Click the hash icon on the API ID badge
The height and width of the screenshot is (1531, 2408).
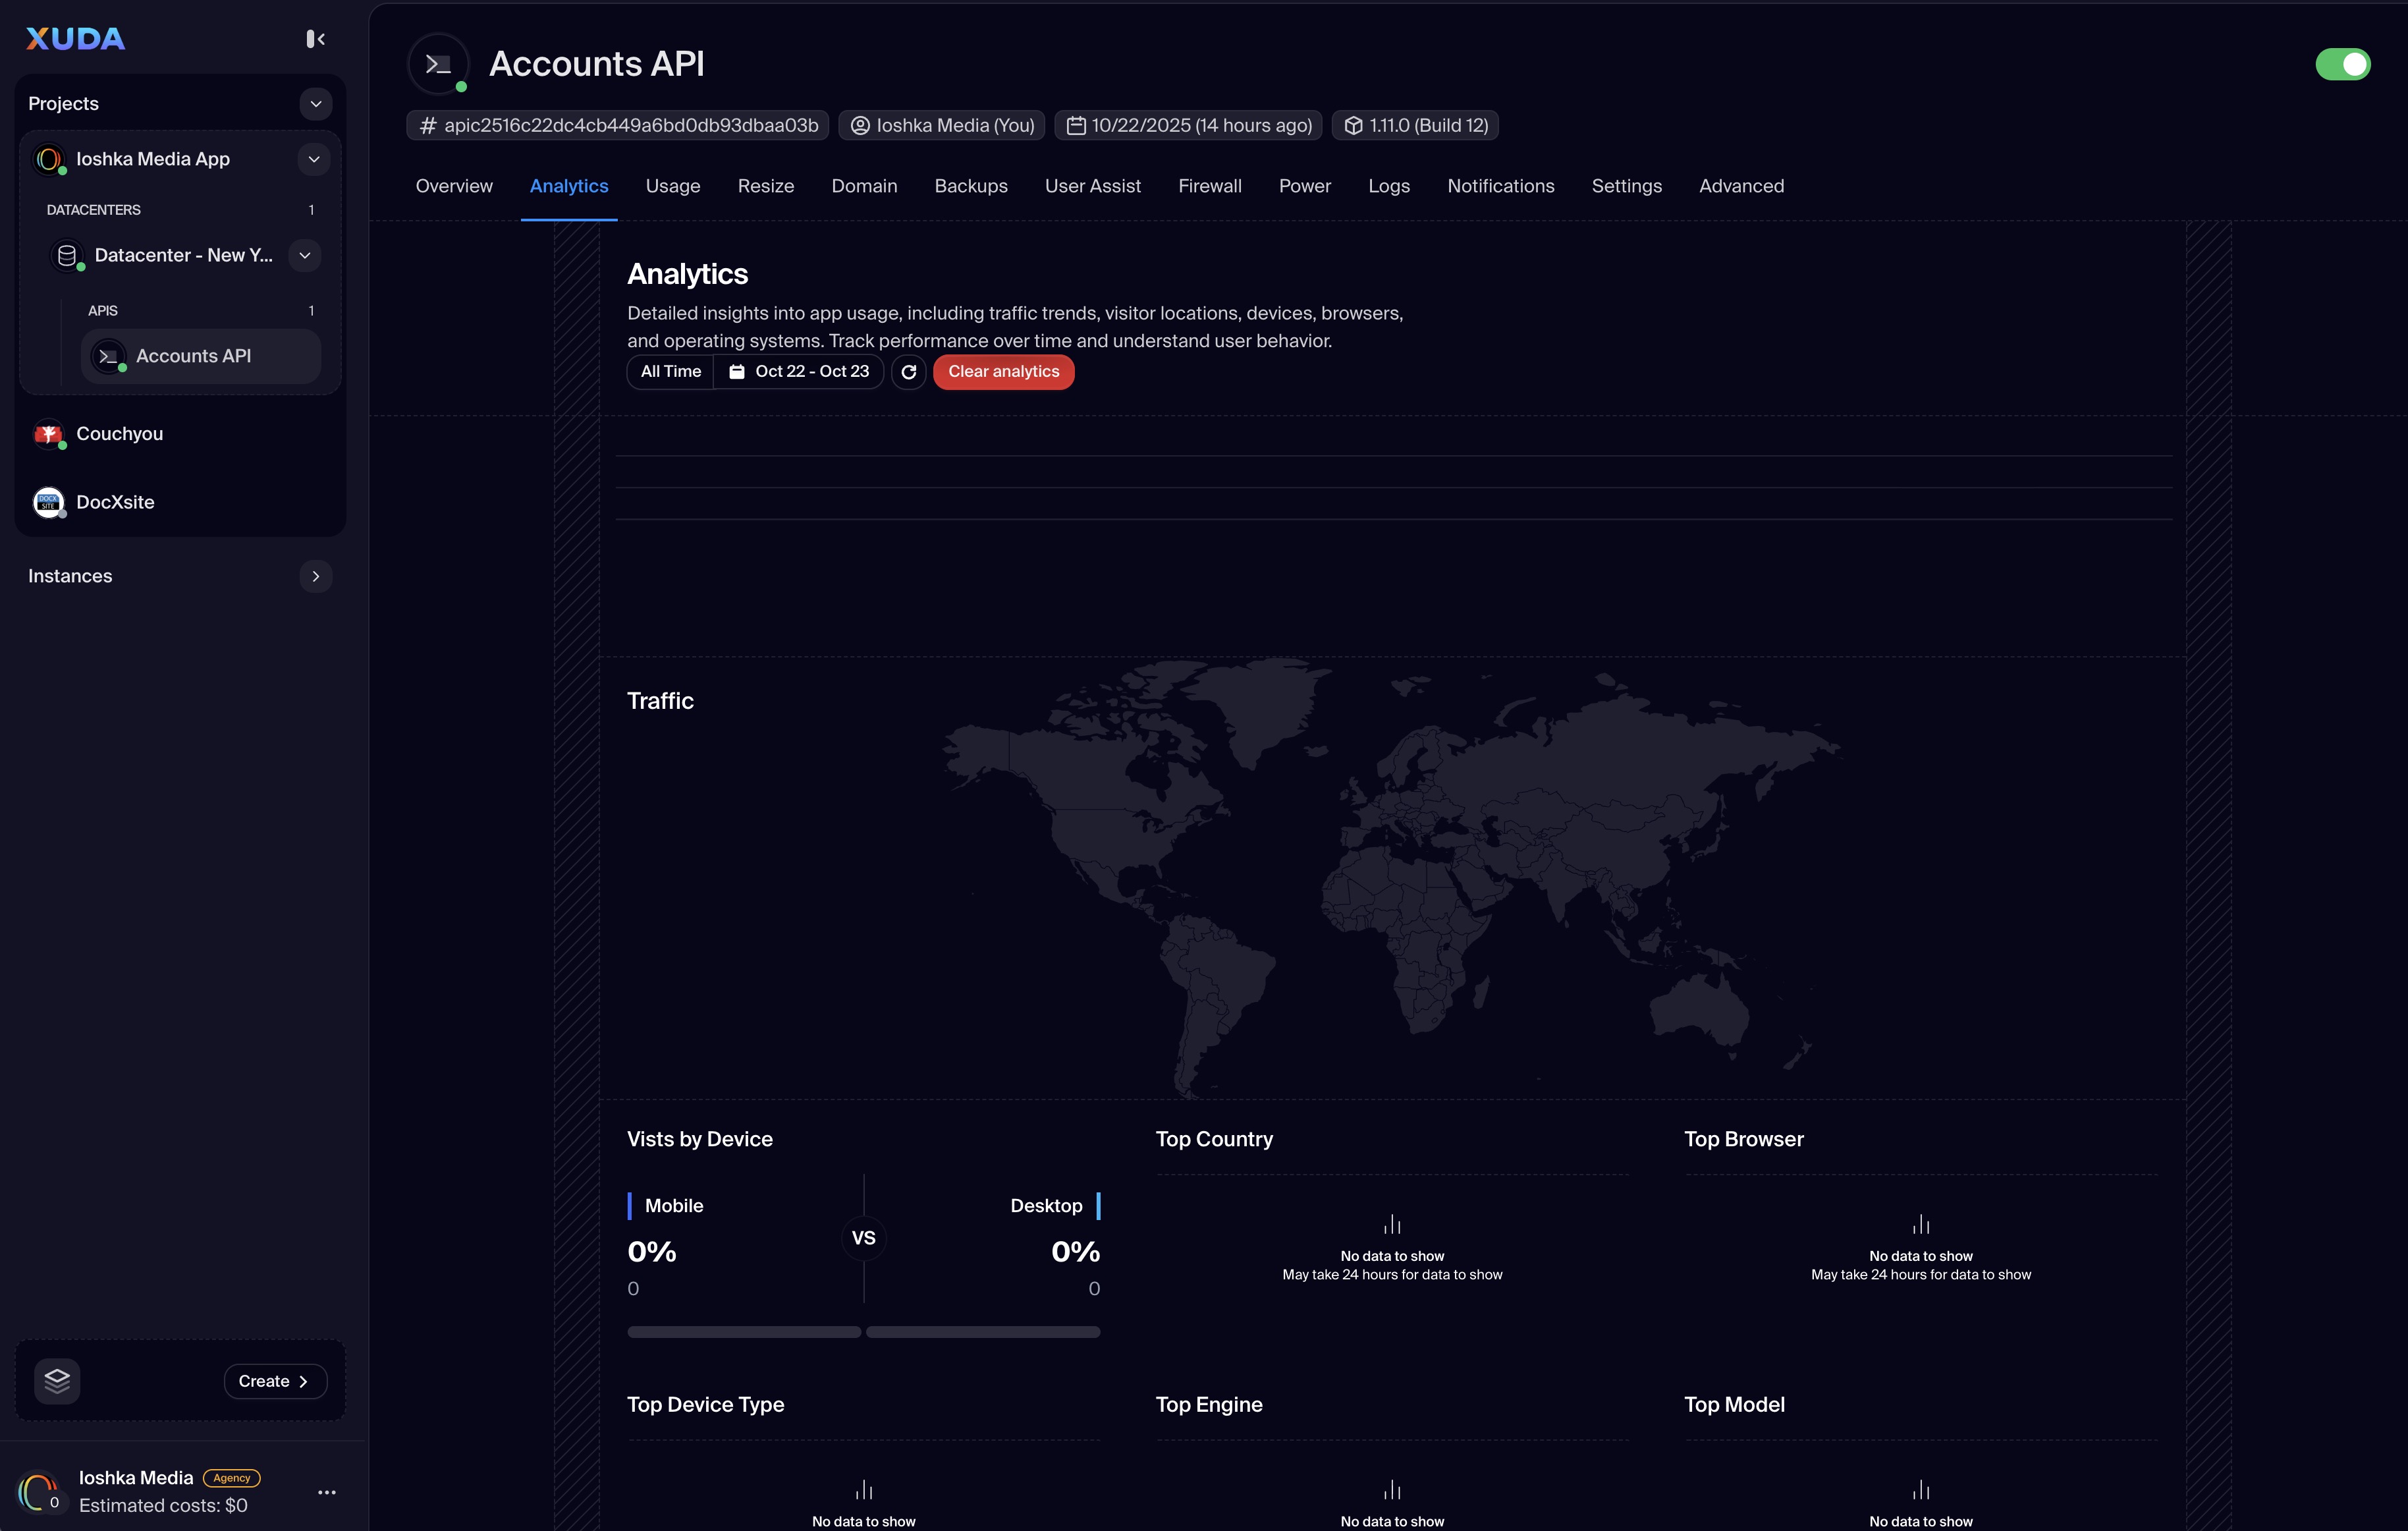point(428,126)
